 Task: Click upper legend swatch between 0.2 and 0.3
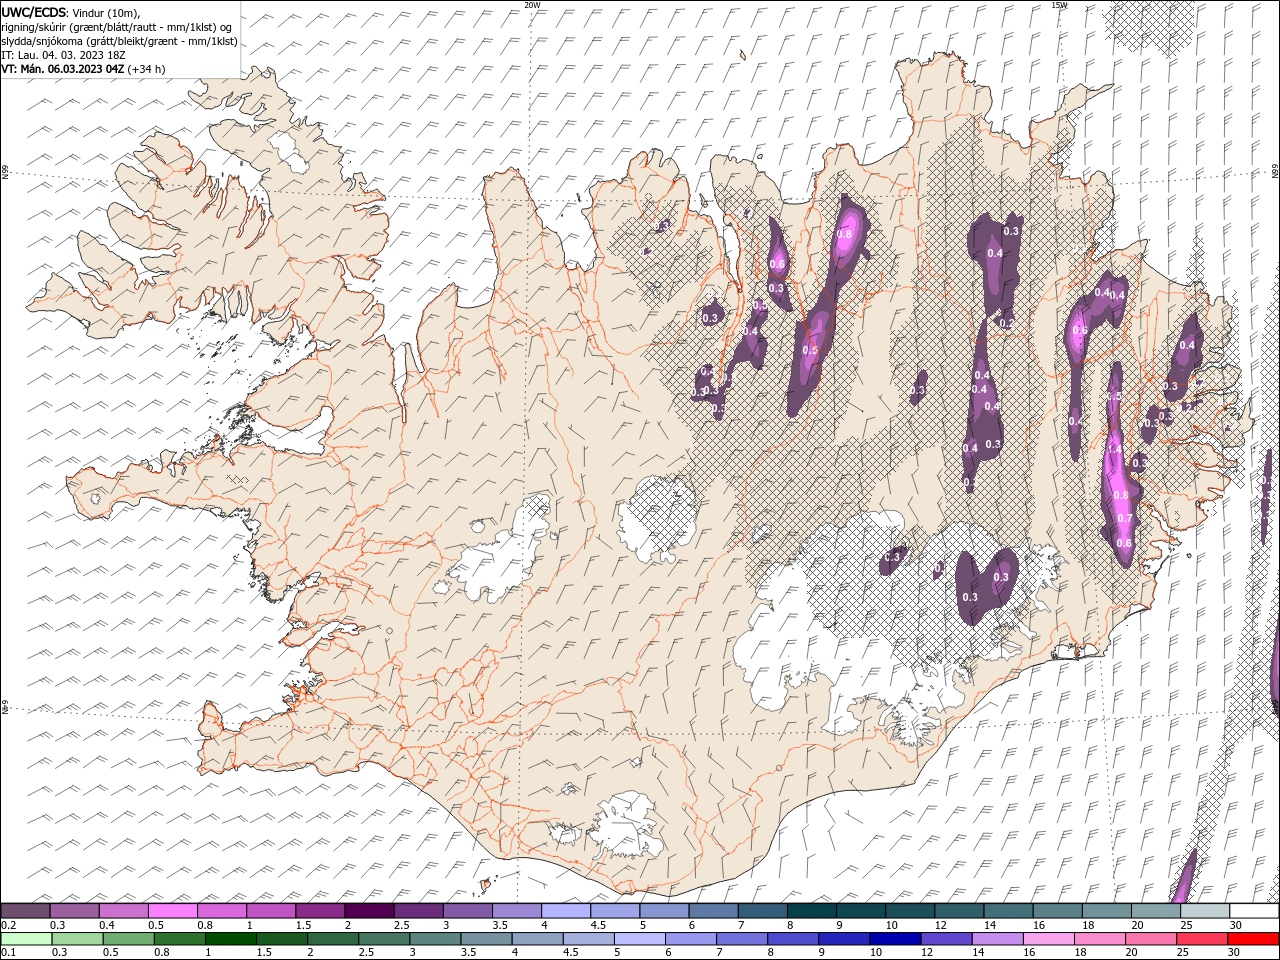(26, 911)
